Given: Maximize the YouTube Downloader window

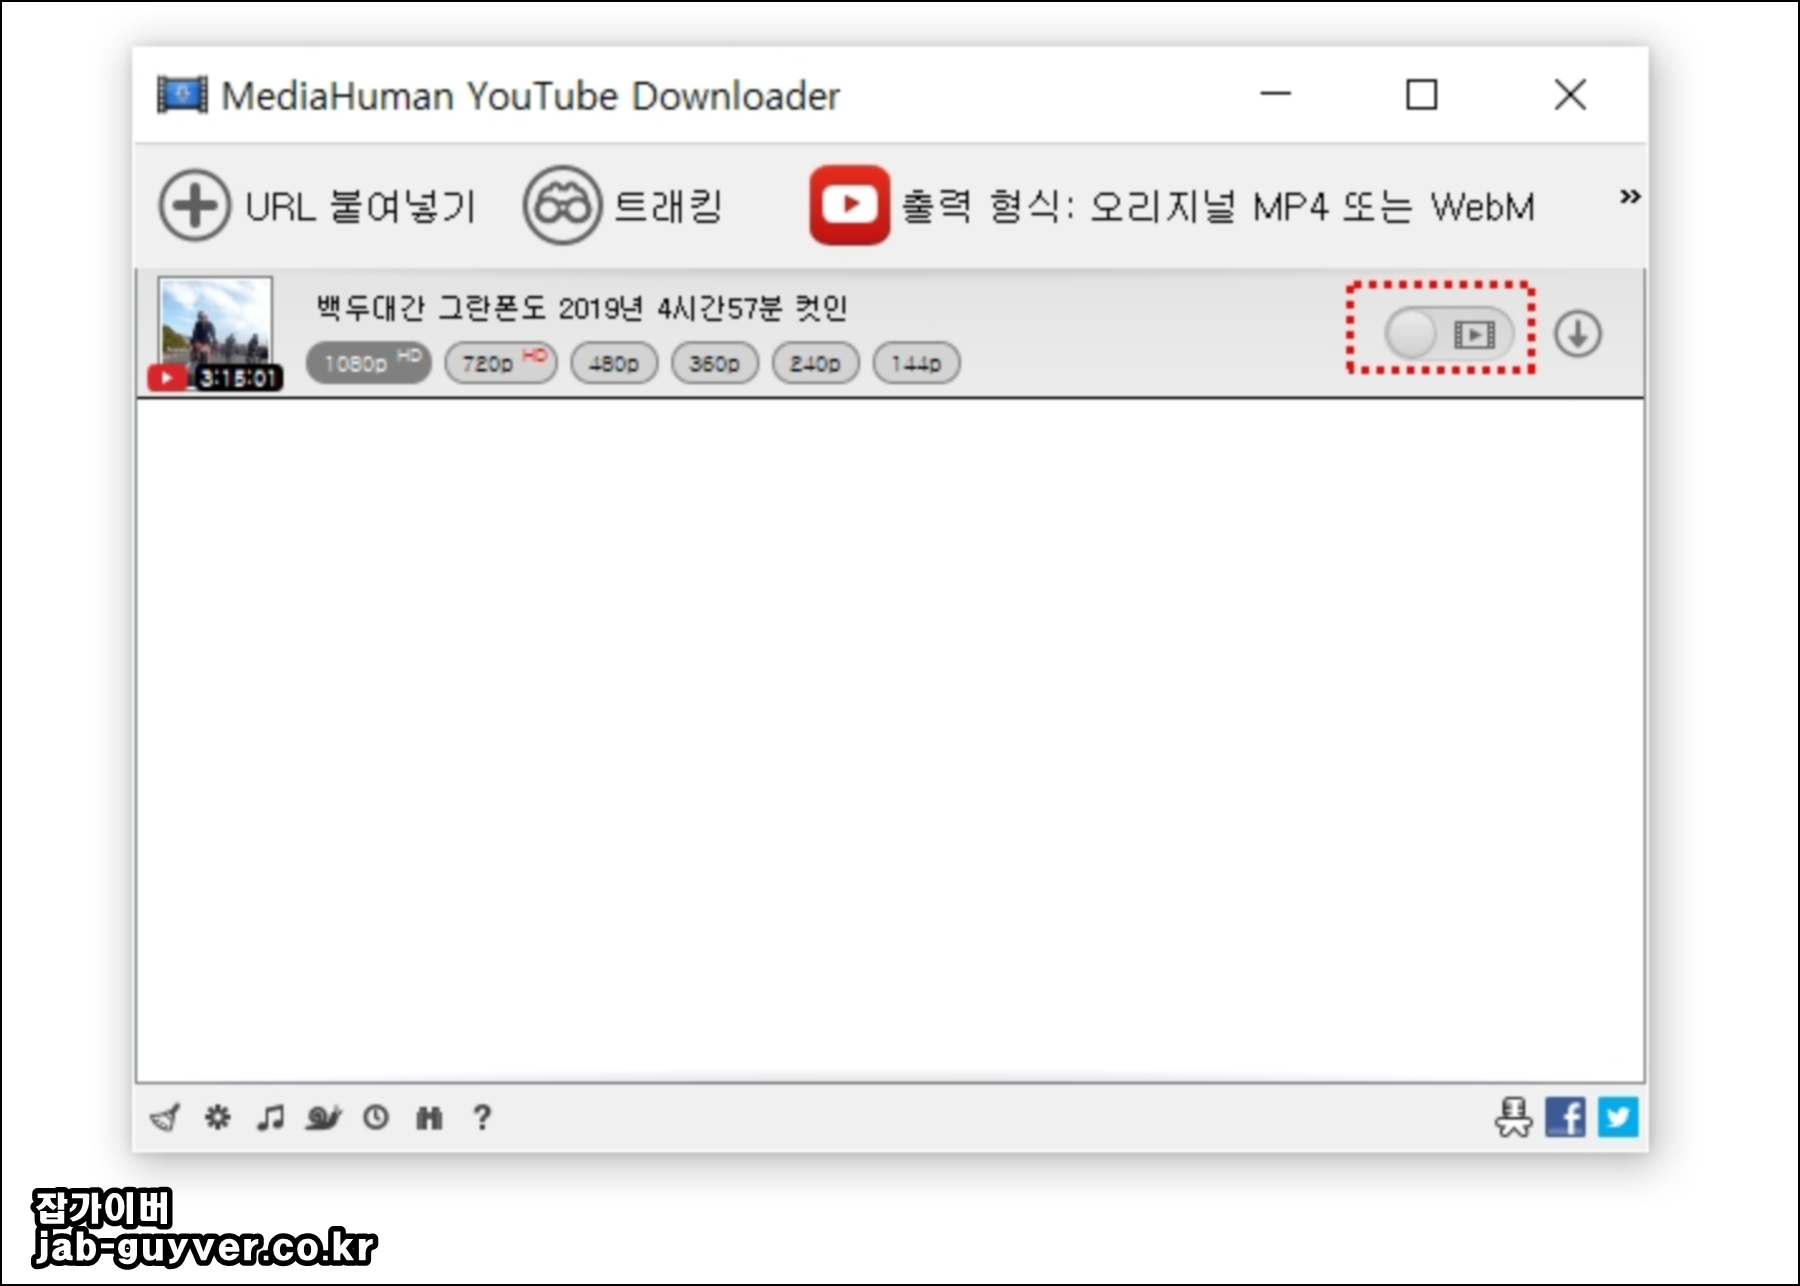Looking at the screenshot, I should coord(1421,95).
